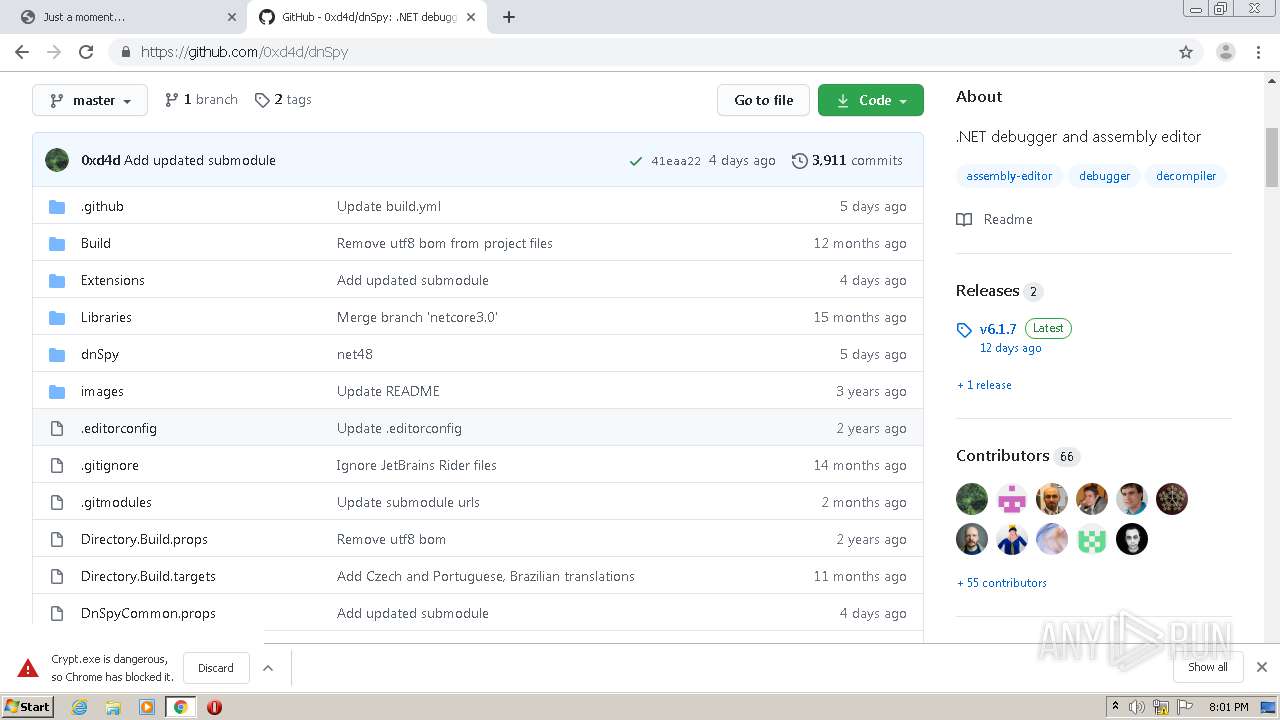1280x720 pixels.
Task: Click the address bar URL
Action: [244, 52]
